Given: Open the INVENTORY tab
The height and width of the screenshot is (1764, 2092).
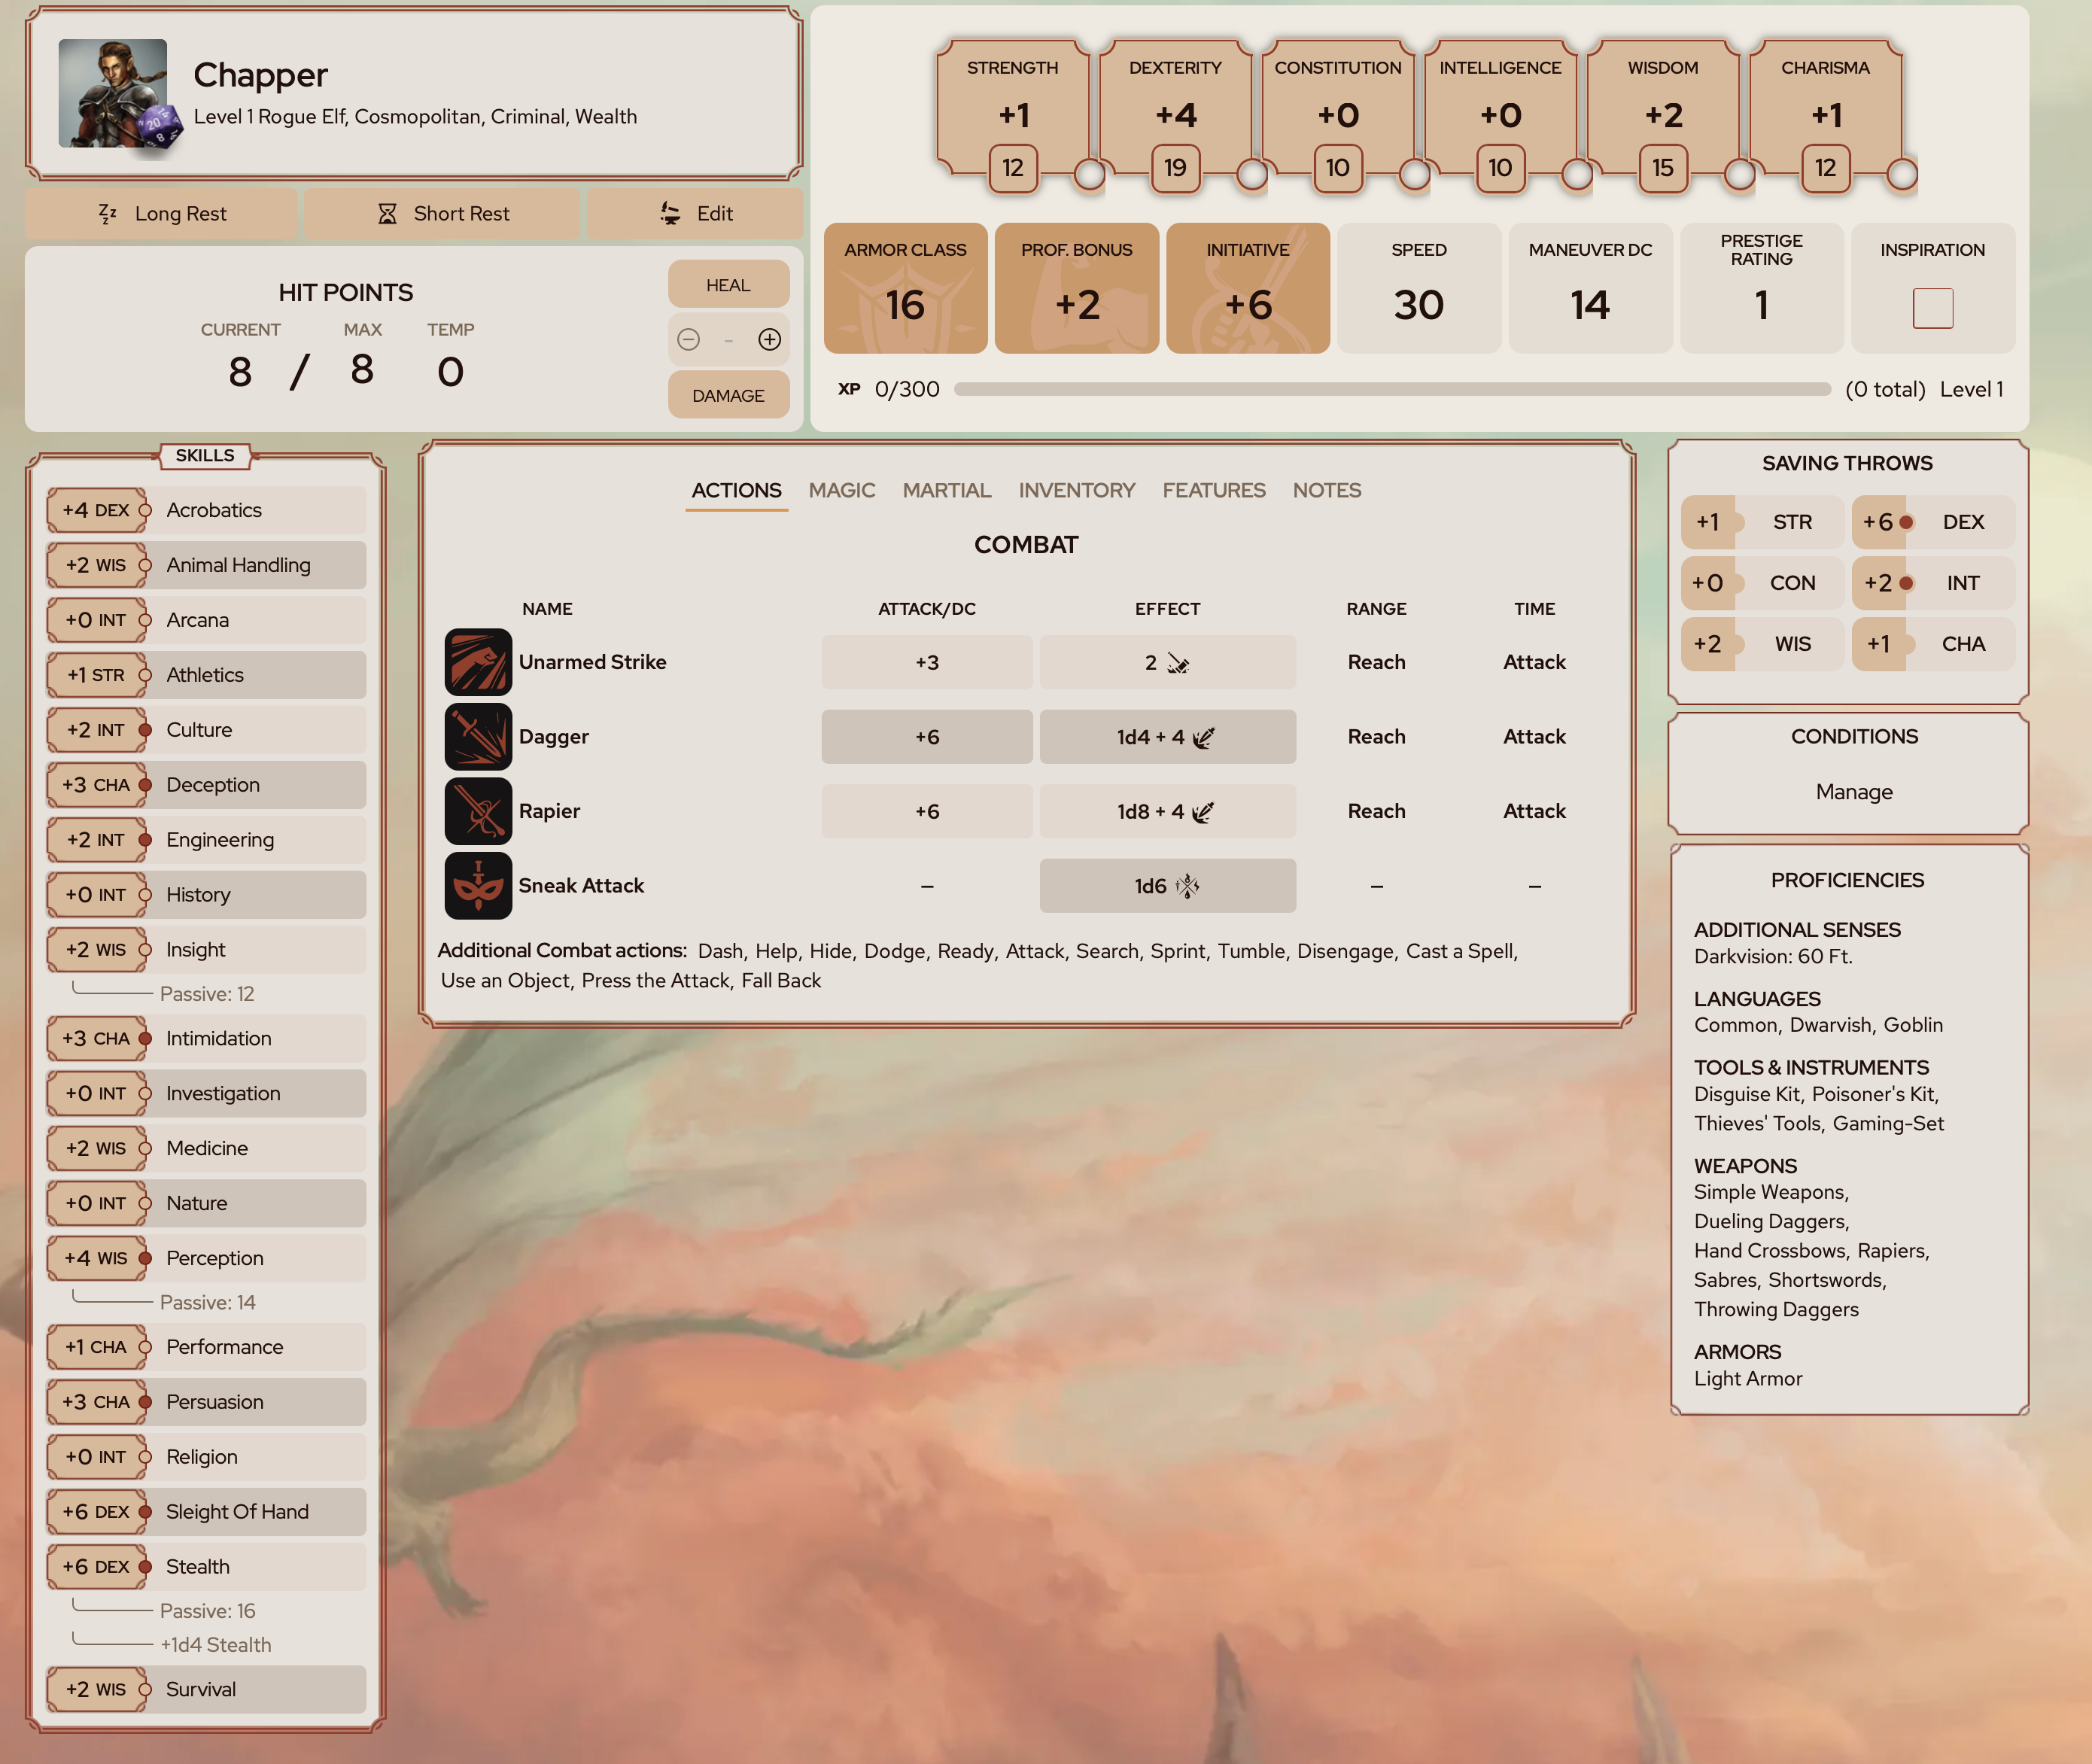Looking at the screenshot, I should point(1077,490).
